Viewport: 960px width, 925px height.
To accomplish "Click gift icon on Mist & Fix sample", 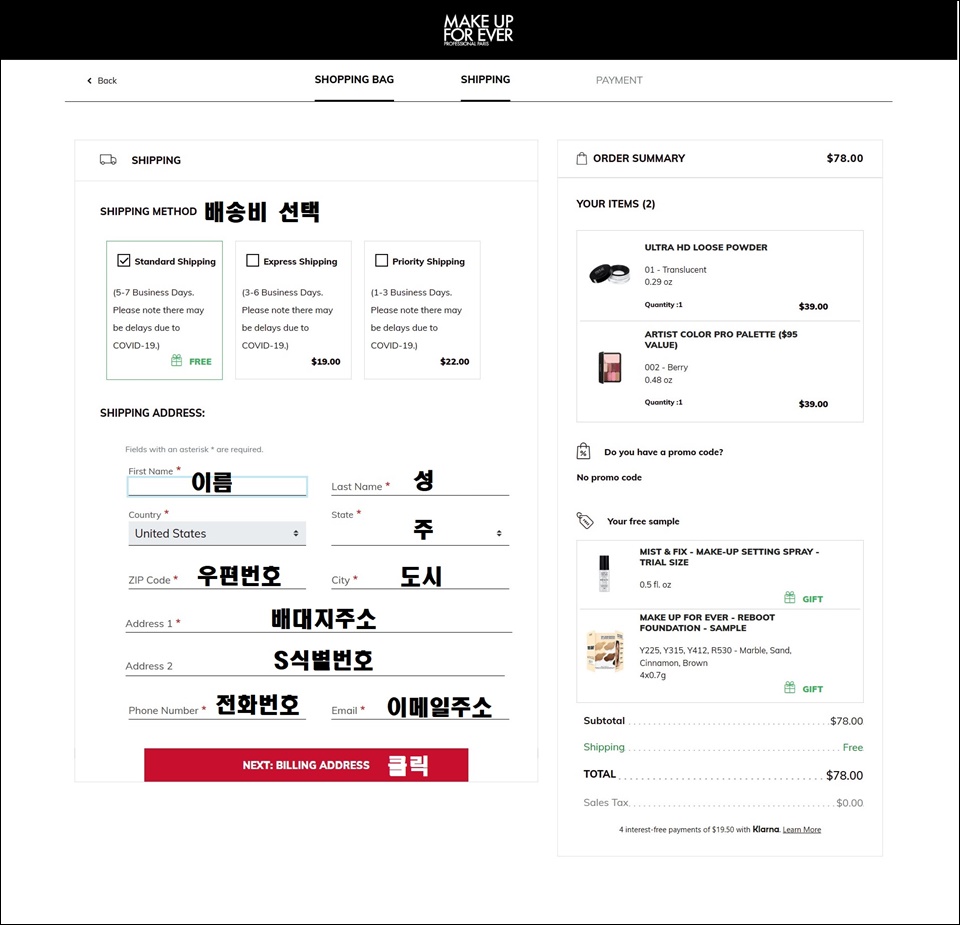I will point(790,597).
